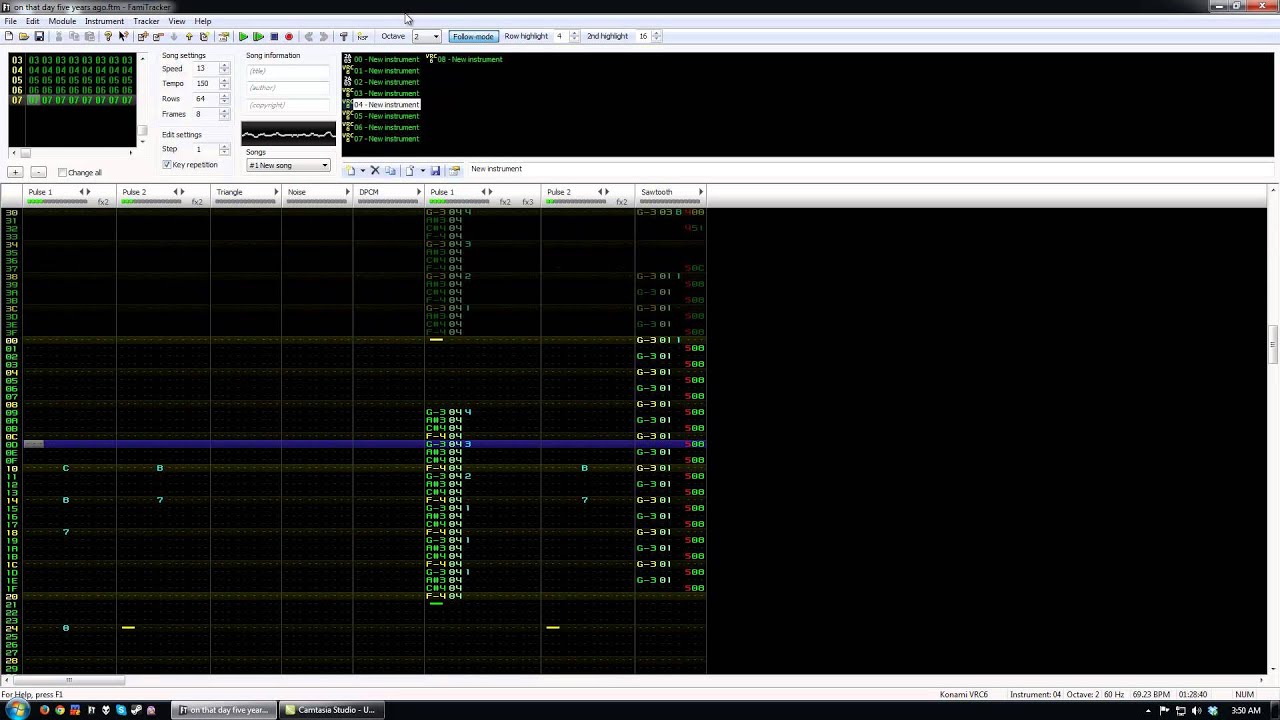Click the Remove frame toolbar icon
The image size is (1280, 720).
click(158, 36)
